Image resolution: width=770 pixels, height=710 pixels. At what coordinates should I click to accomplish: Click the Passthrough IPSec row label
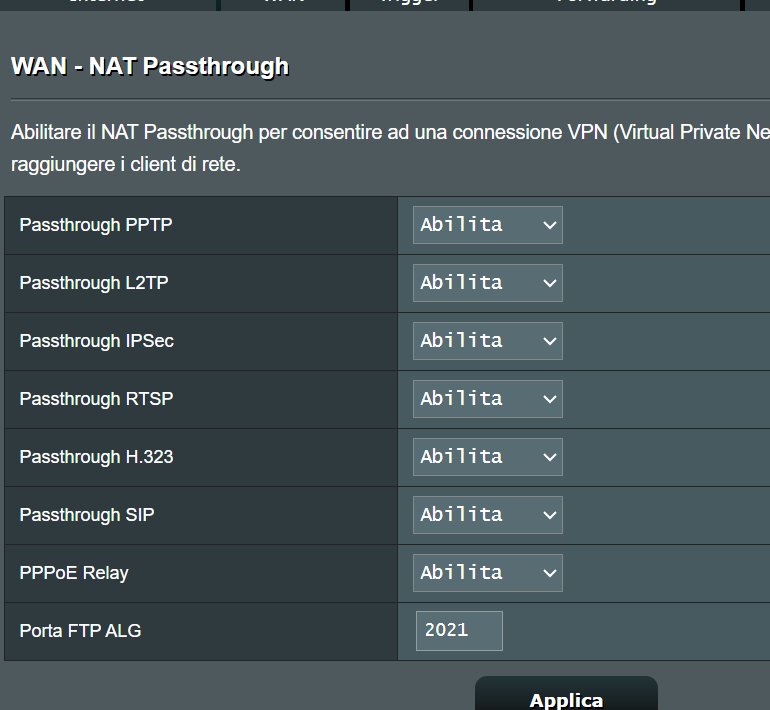click(x=97, y=341)
